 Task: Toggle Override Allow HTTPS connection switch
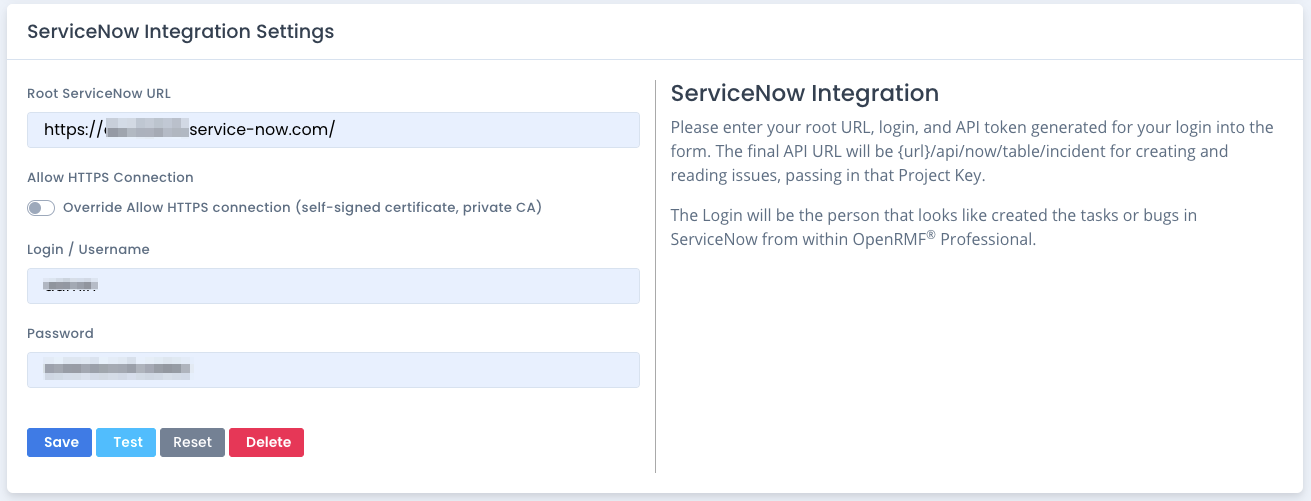click(x=41, y=208)
